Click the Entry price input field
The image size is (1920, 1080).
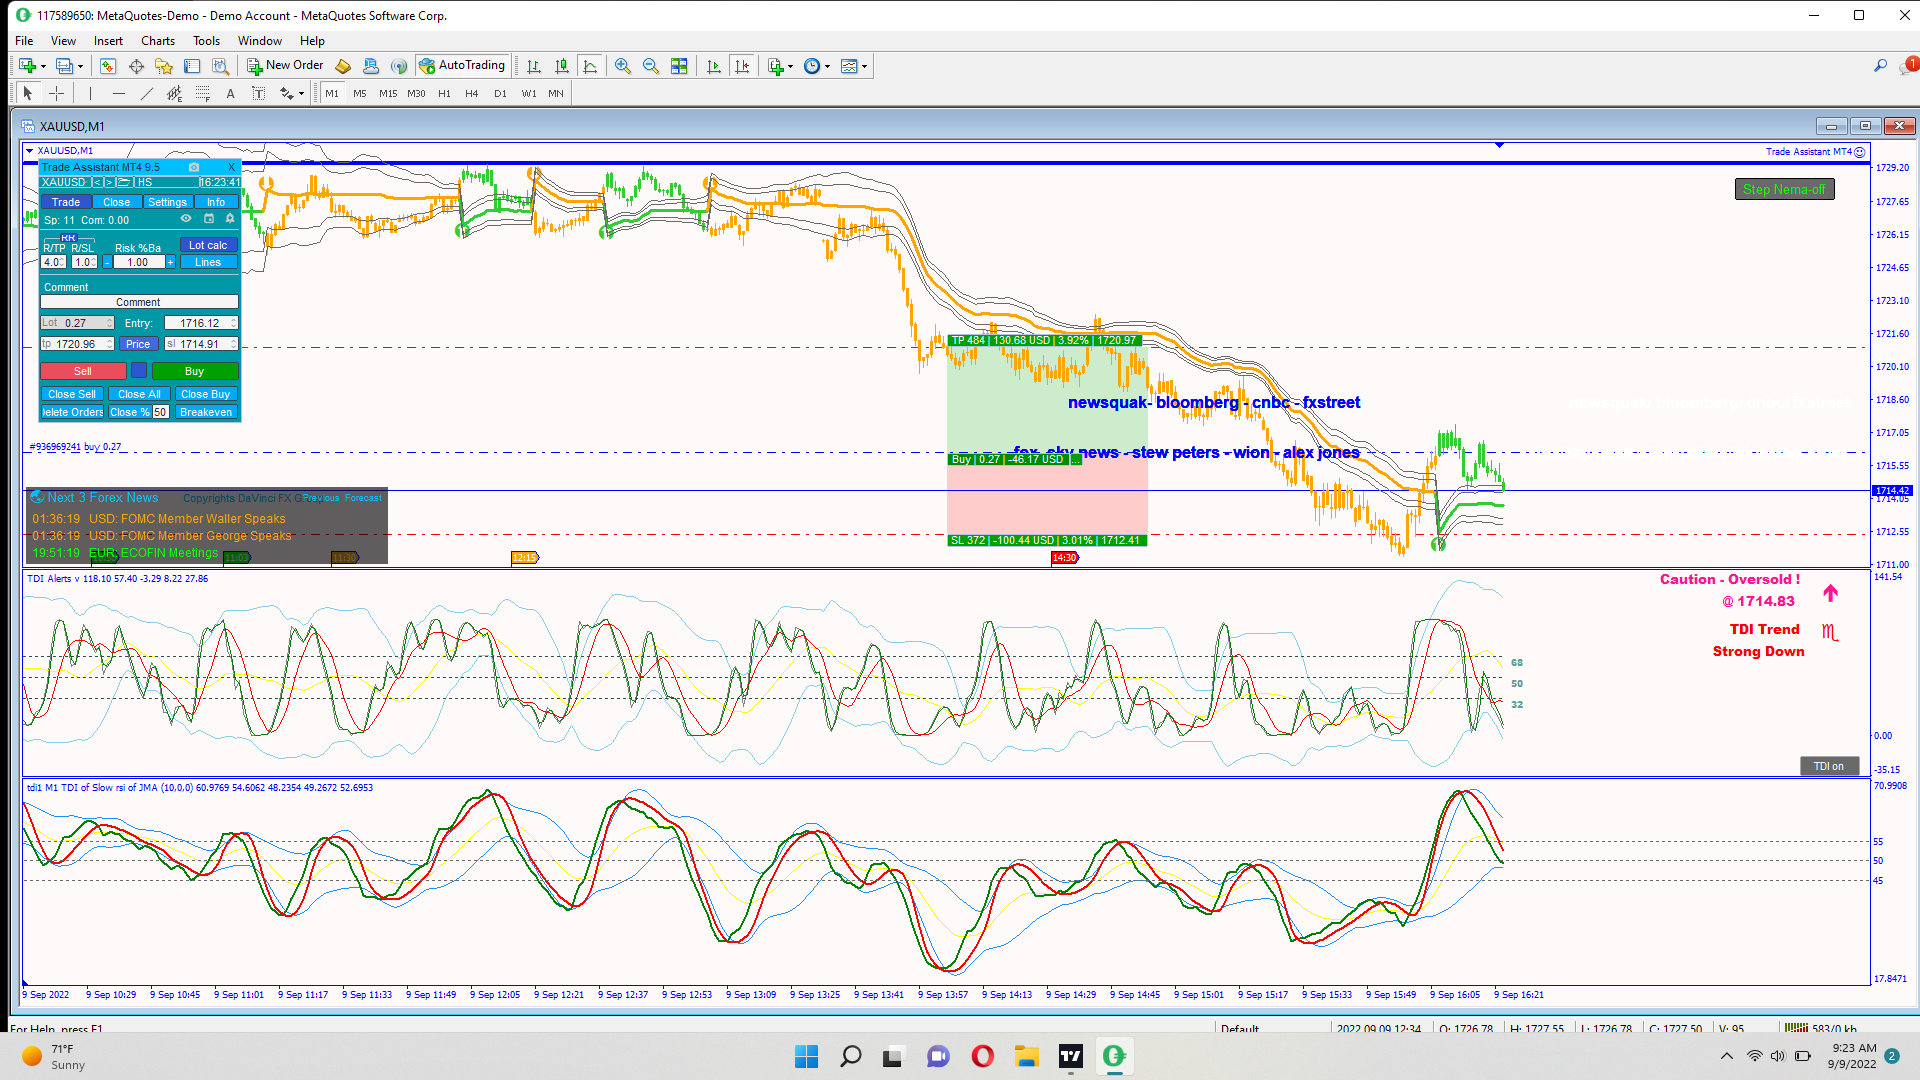[199, 323]
